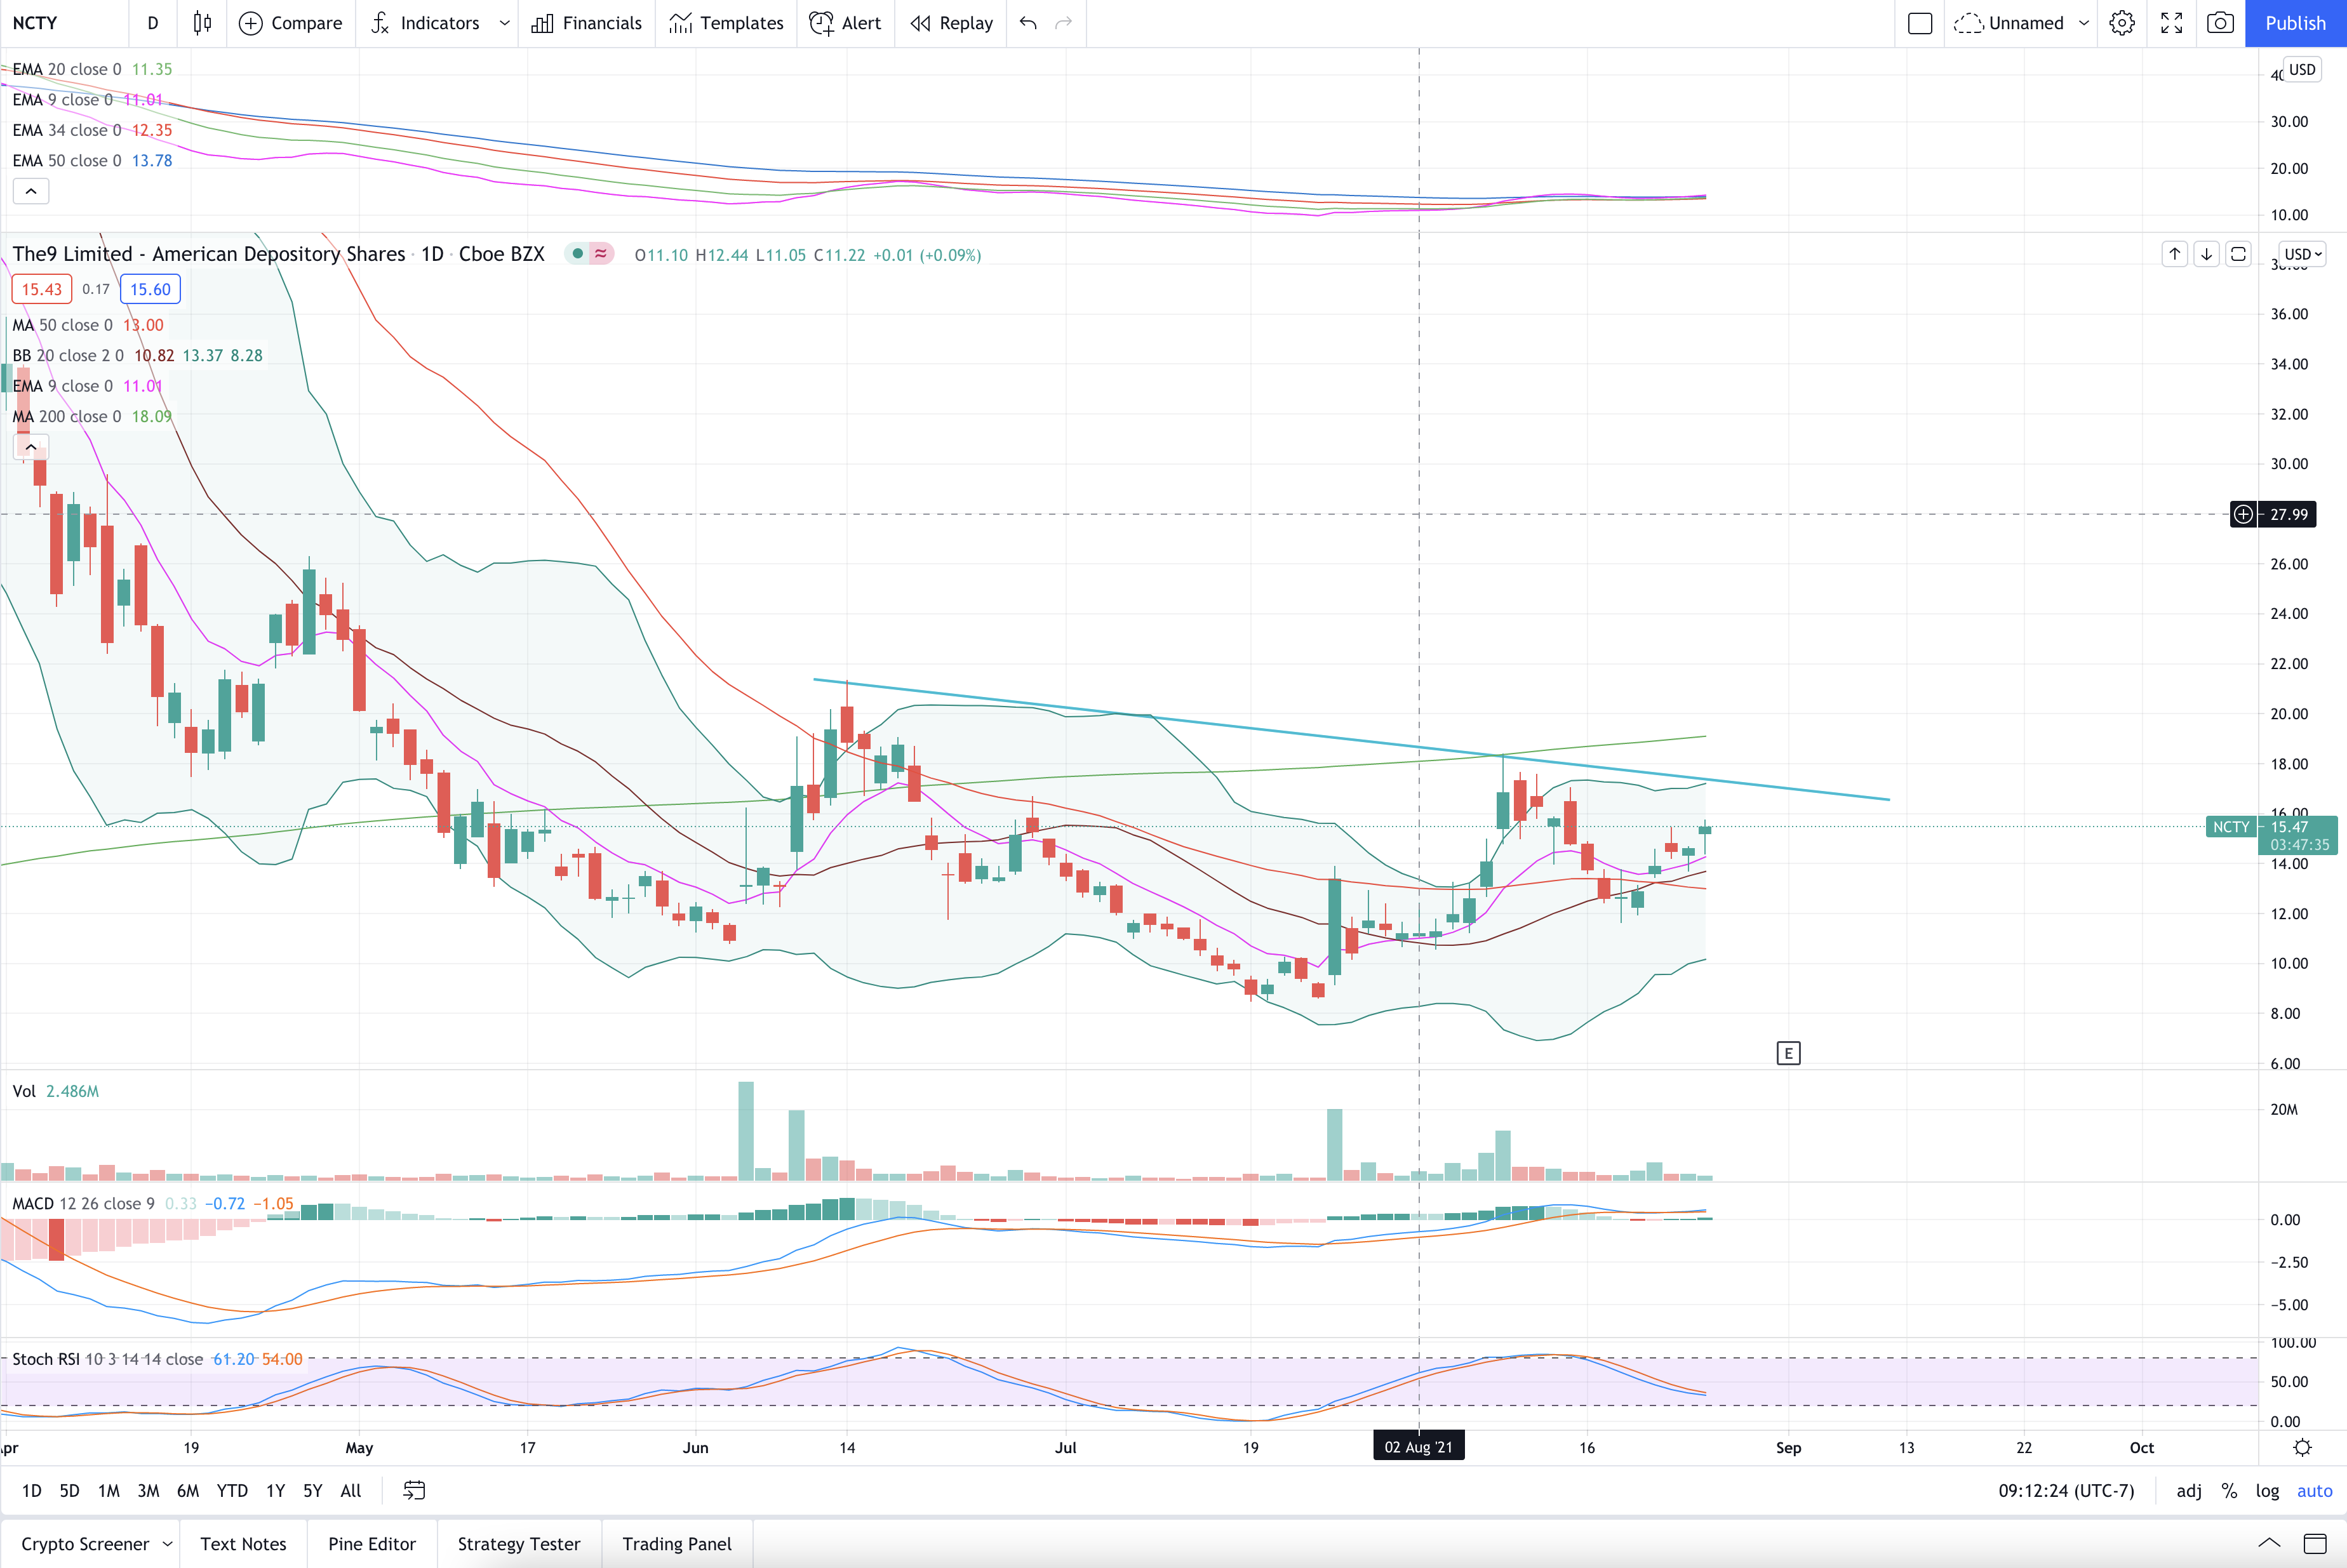Select the 6M time range
This screenshot has width=2347, height=1568.
point(187,1490)
